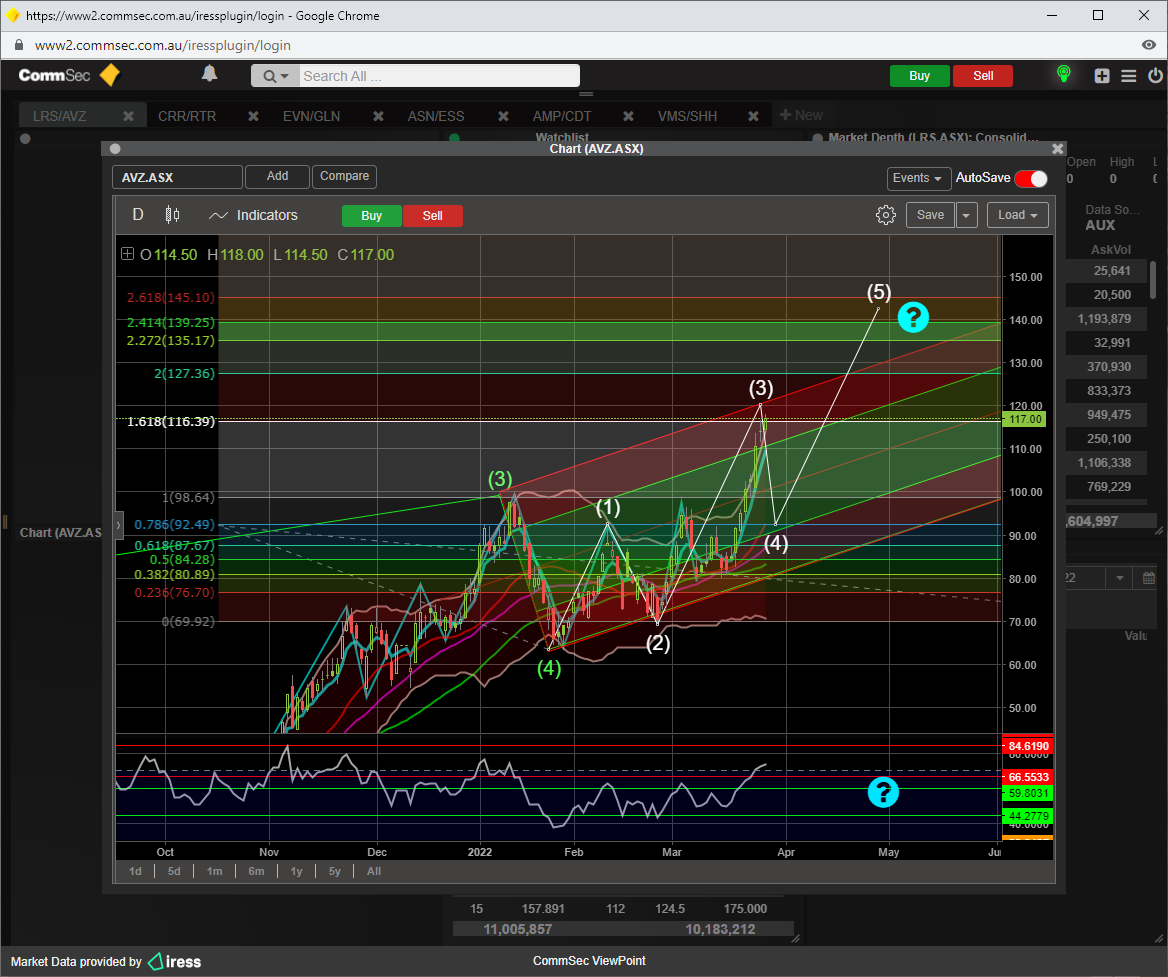The image size is (1168, 977).
Task: Click the Compare button
Action: coord(344,176)
